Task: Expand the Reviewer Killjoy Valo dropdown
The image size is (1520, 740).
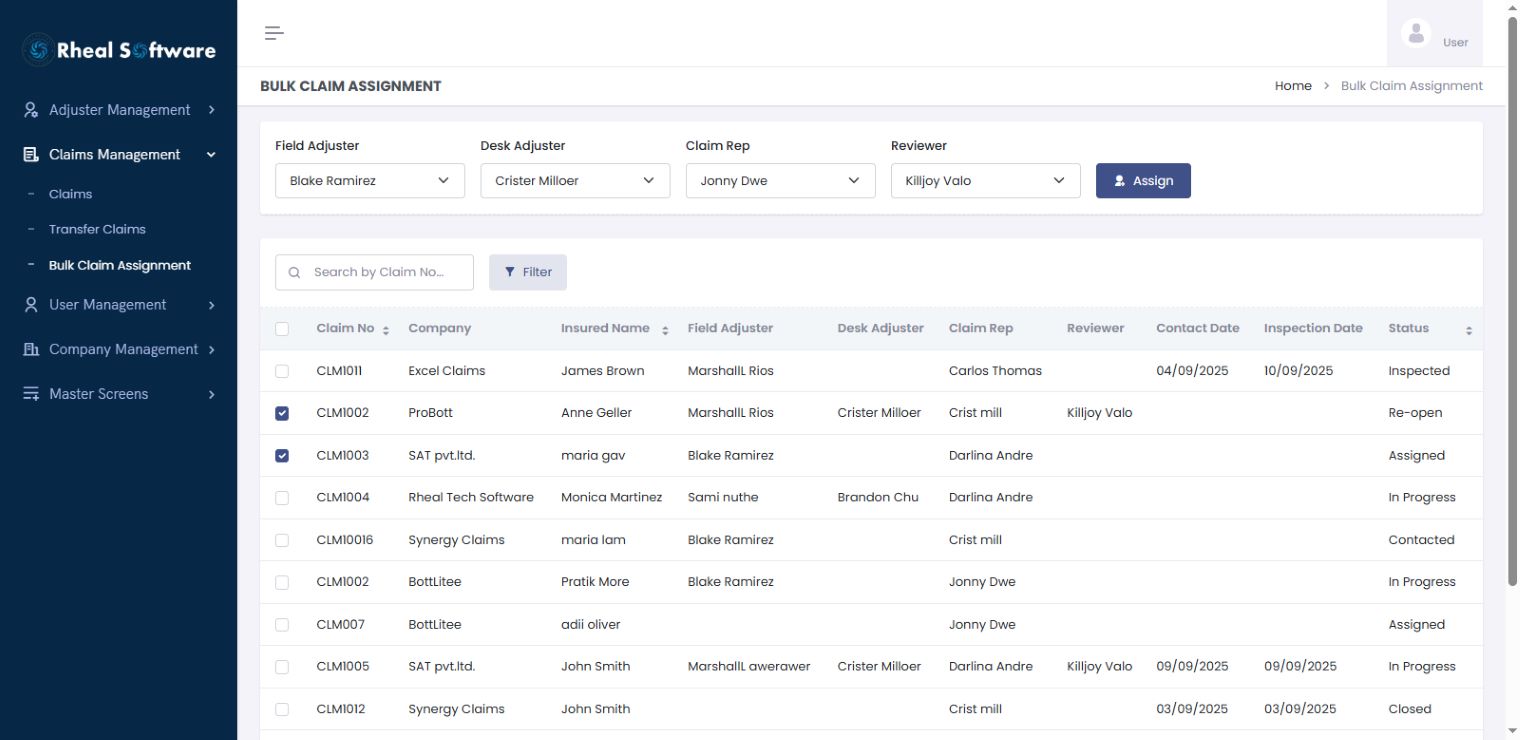Action: [x=986, y=181]
